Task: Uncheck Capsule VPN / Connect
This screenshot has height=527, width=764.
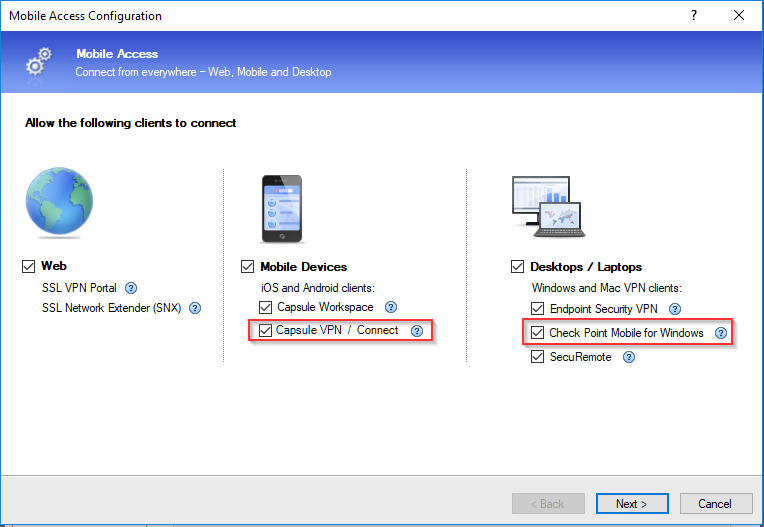Action: point(265,330)
